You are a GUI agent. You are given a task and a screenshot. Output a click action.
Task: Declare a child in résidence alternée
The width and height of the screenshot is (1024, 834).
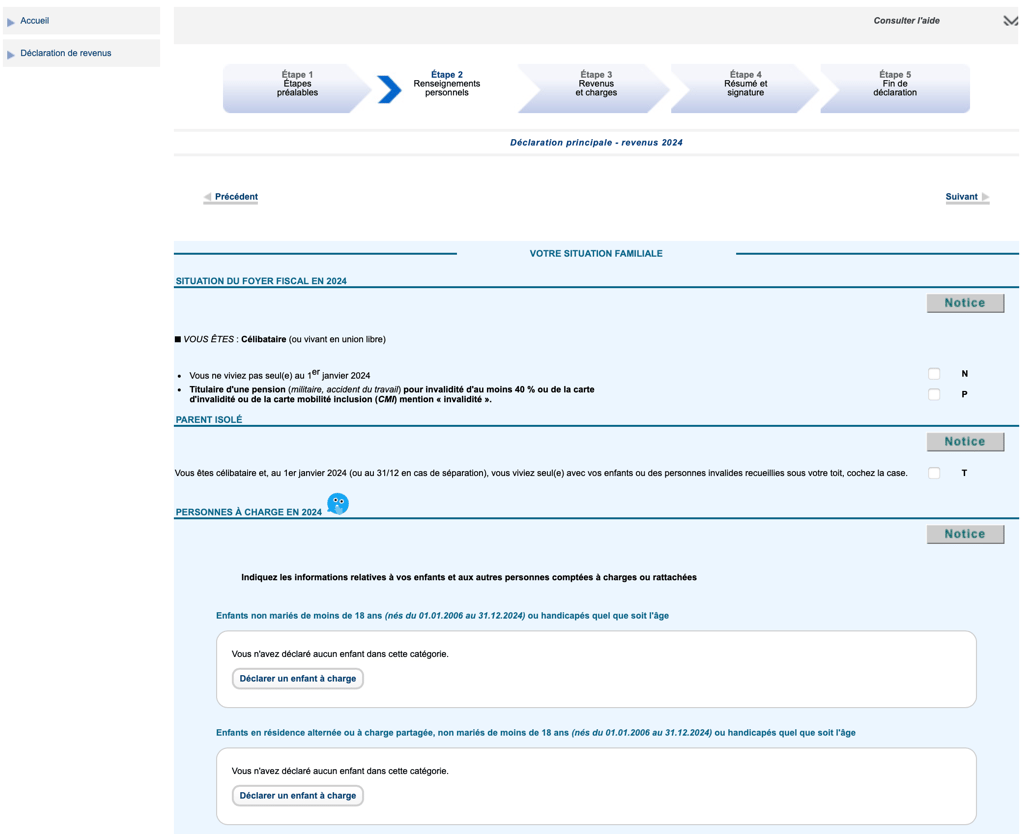click(298, 795)
